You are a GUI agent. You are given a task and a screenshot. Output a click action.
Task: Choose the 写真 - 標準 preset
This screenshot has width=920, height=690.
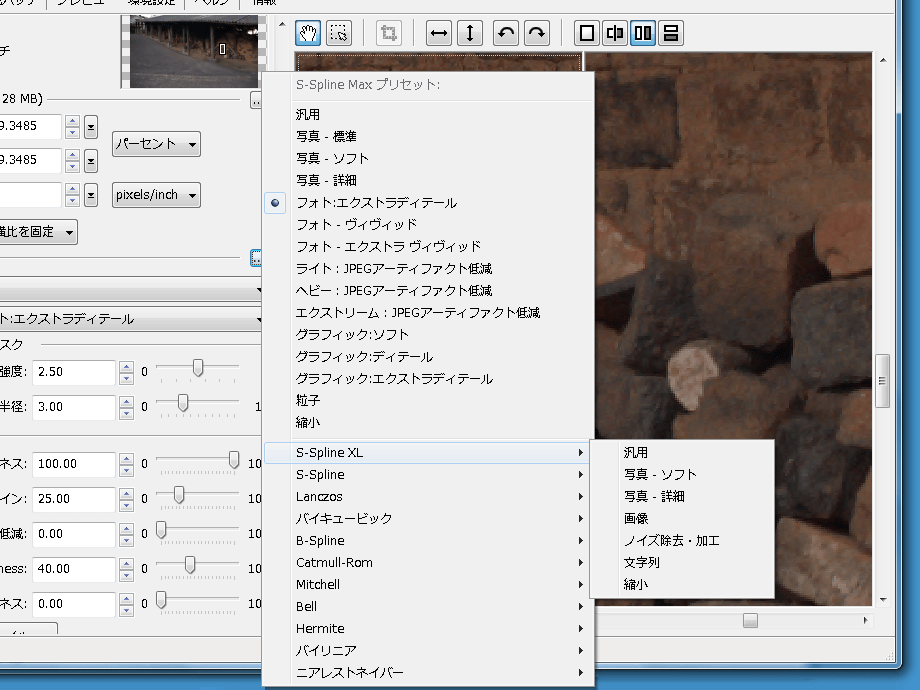(326, 136)
